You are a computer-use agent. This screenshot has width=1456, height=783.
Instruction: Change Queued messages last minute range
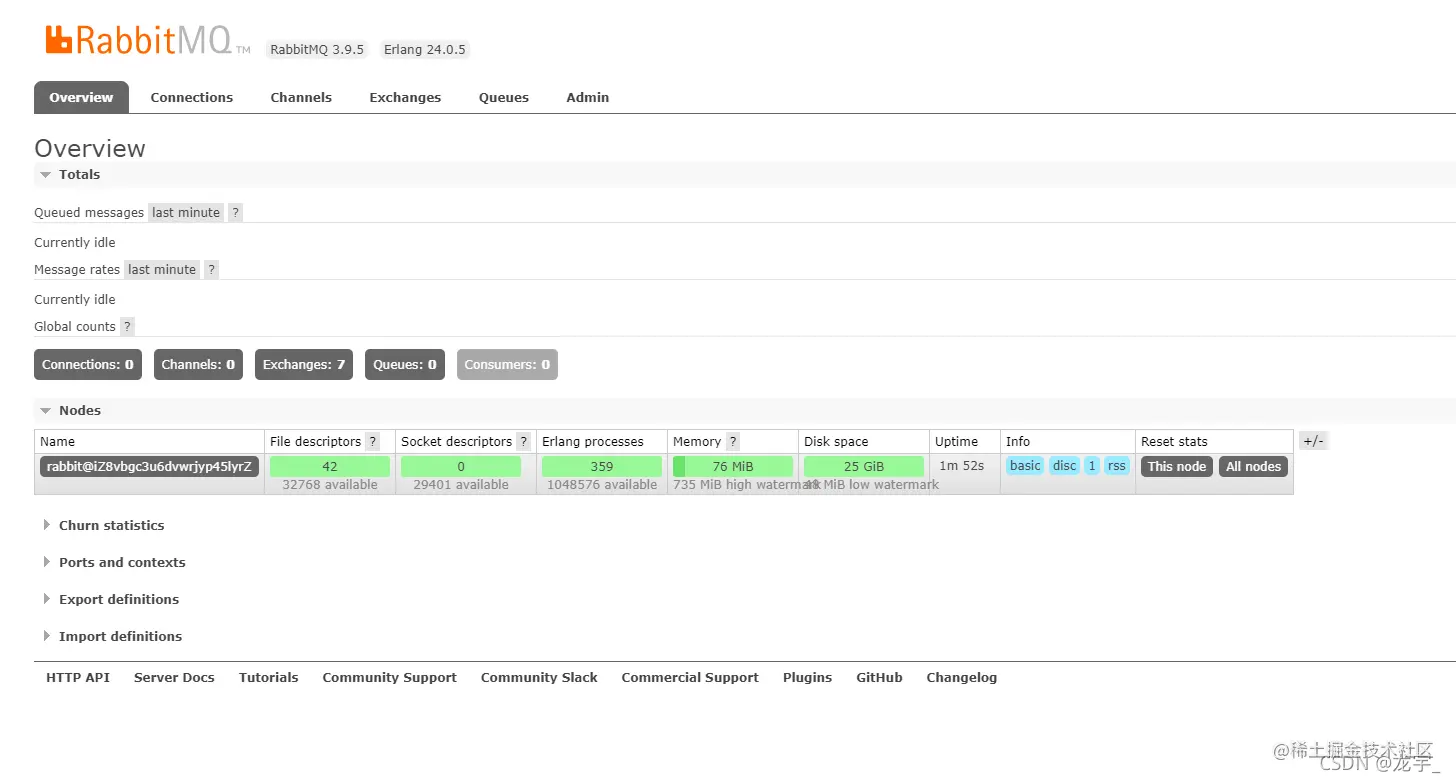(x=186, y=212)
